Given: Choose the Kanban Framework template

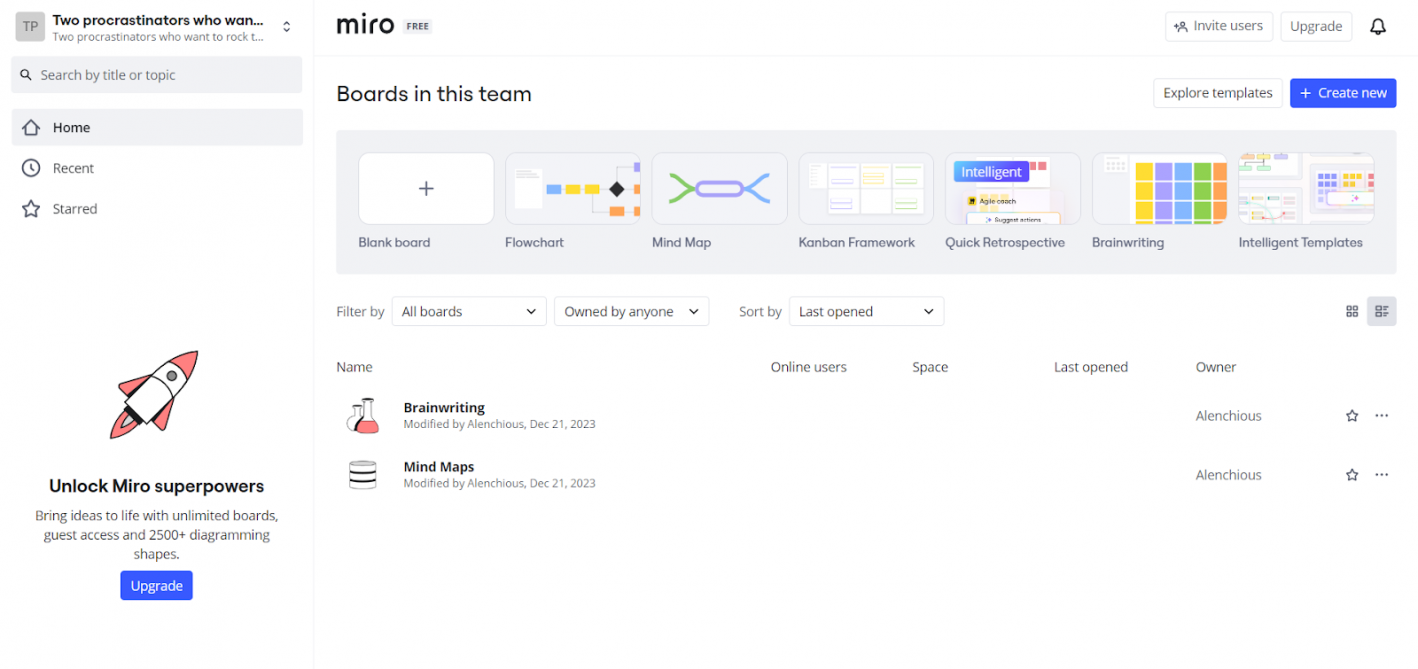Looking at the screenshot, I should [x=866, y=188].
